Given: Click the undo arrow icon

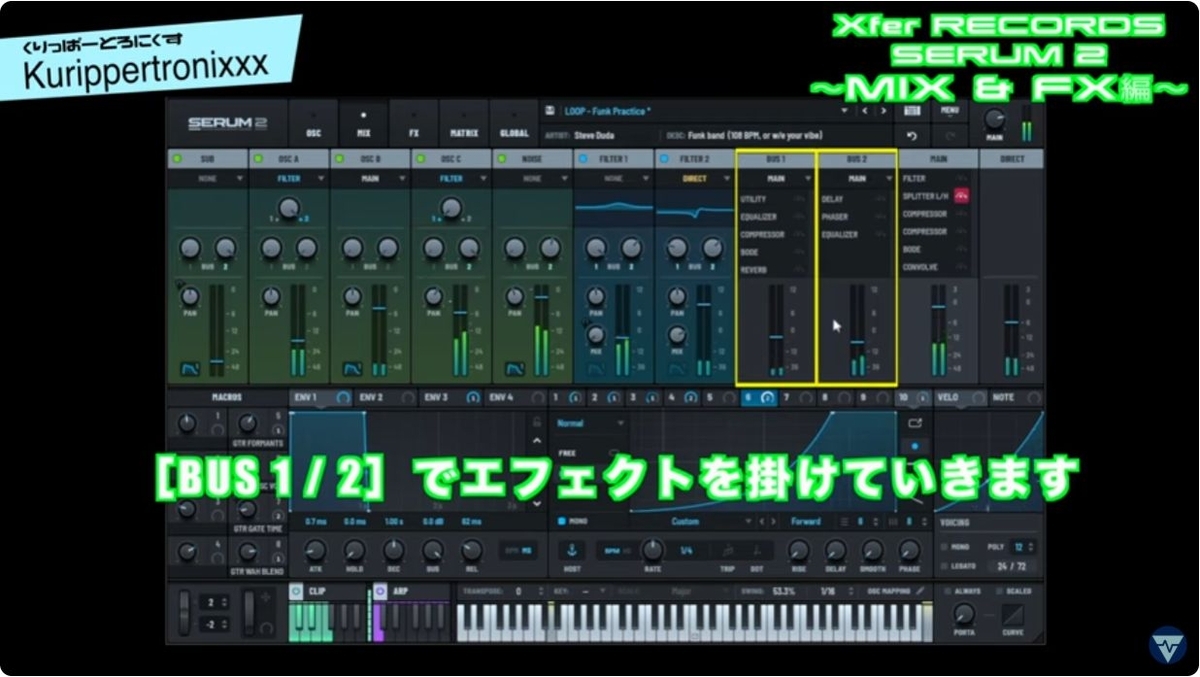Looking at the screenshot, I should [x=911, y=135].
